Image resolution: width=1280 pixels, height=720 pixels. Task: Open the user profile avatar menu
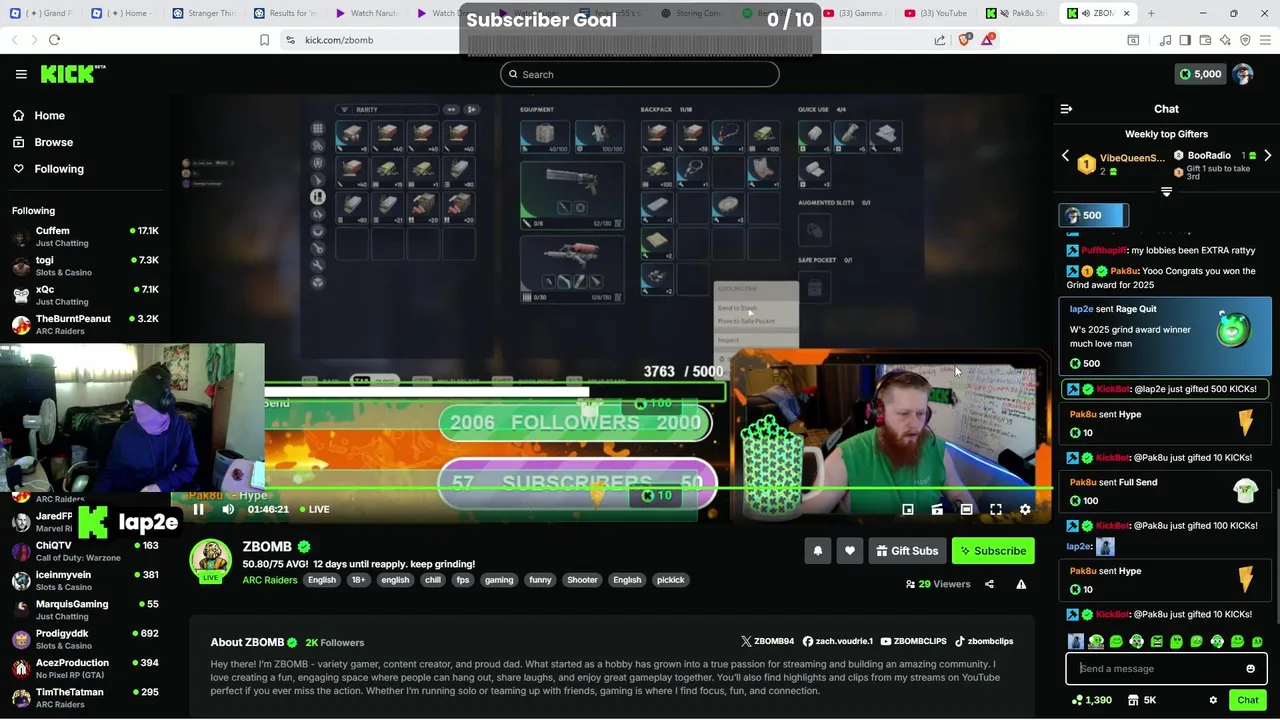[1243, 74]
